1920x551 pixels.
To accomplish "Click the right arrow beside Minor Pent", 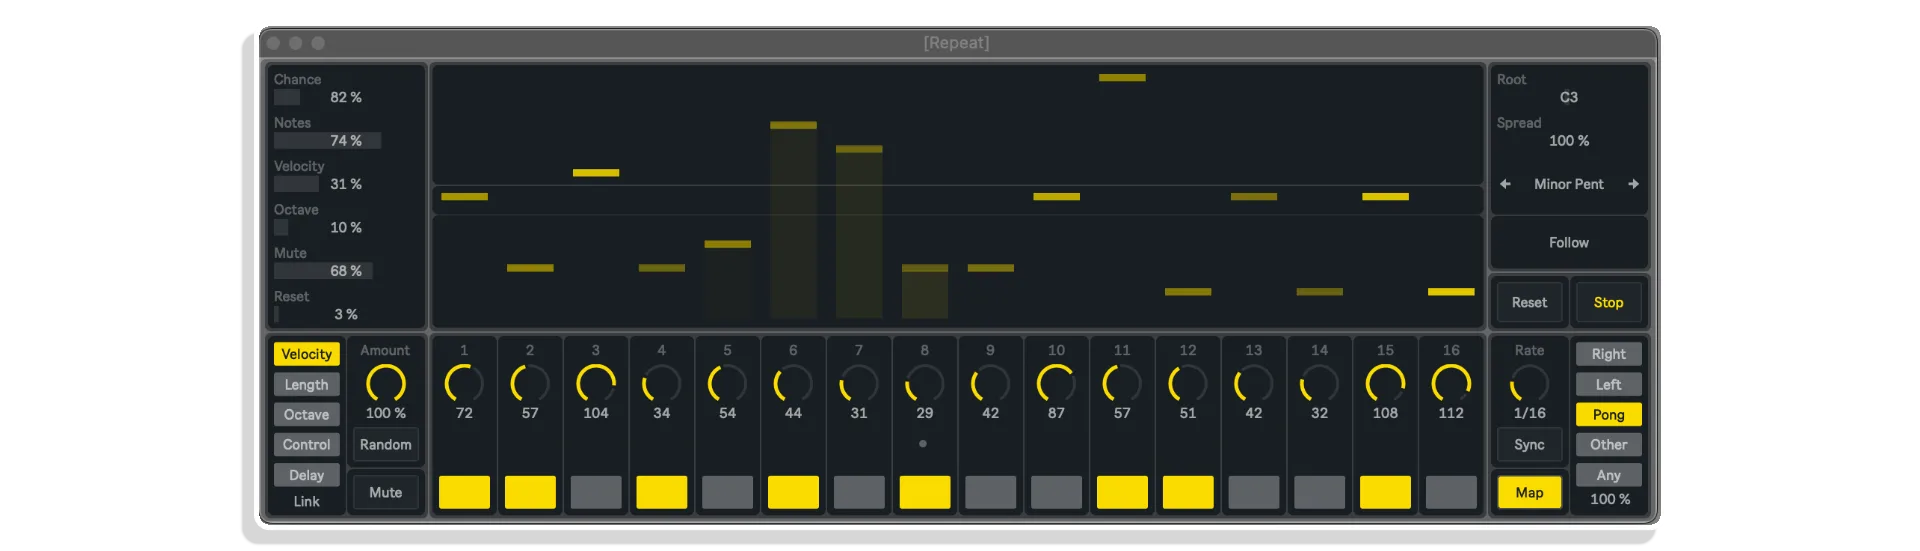I will [1633, 184].
